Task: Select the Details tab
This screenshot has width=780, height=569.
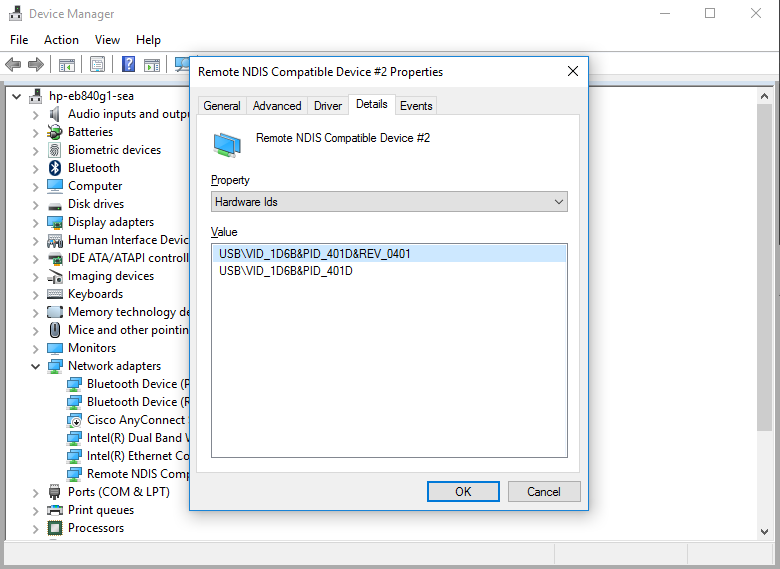Action: pos(372,104)
